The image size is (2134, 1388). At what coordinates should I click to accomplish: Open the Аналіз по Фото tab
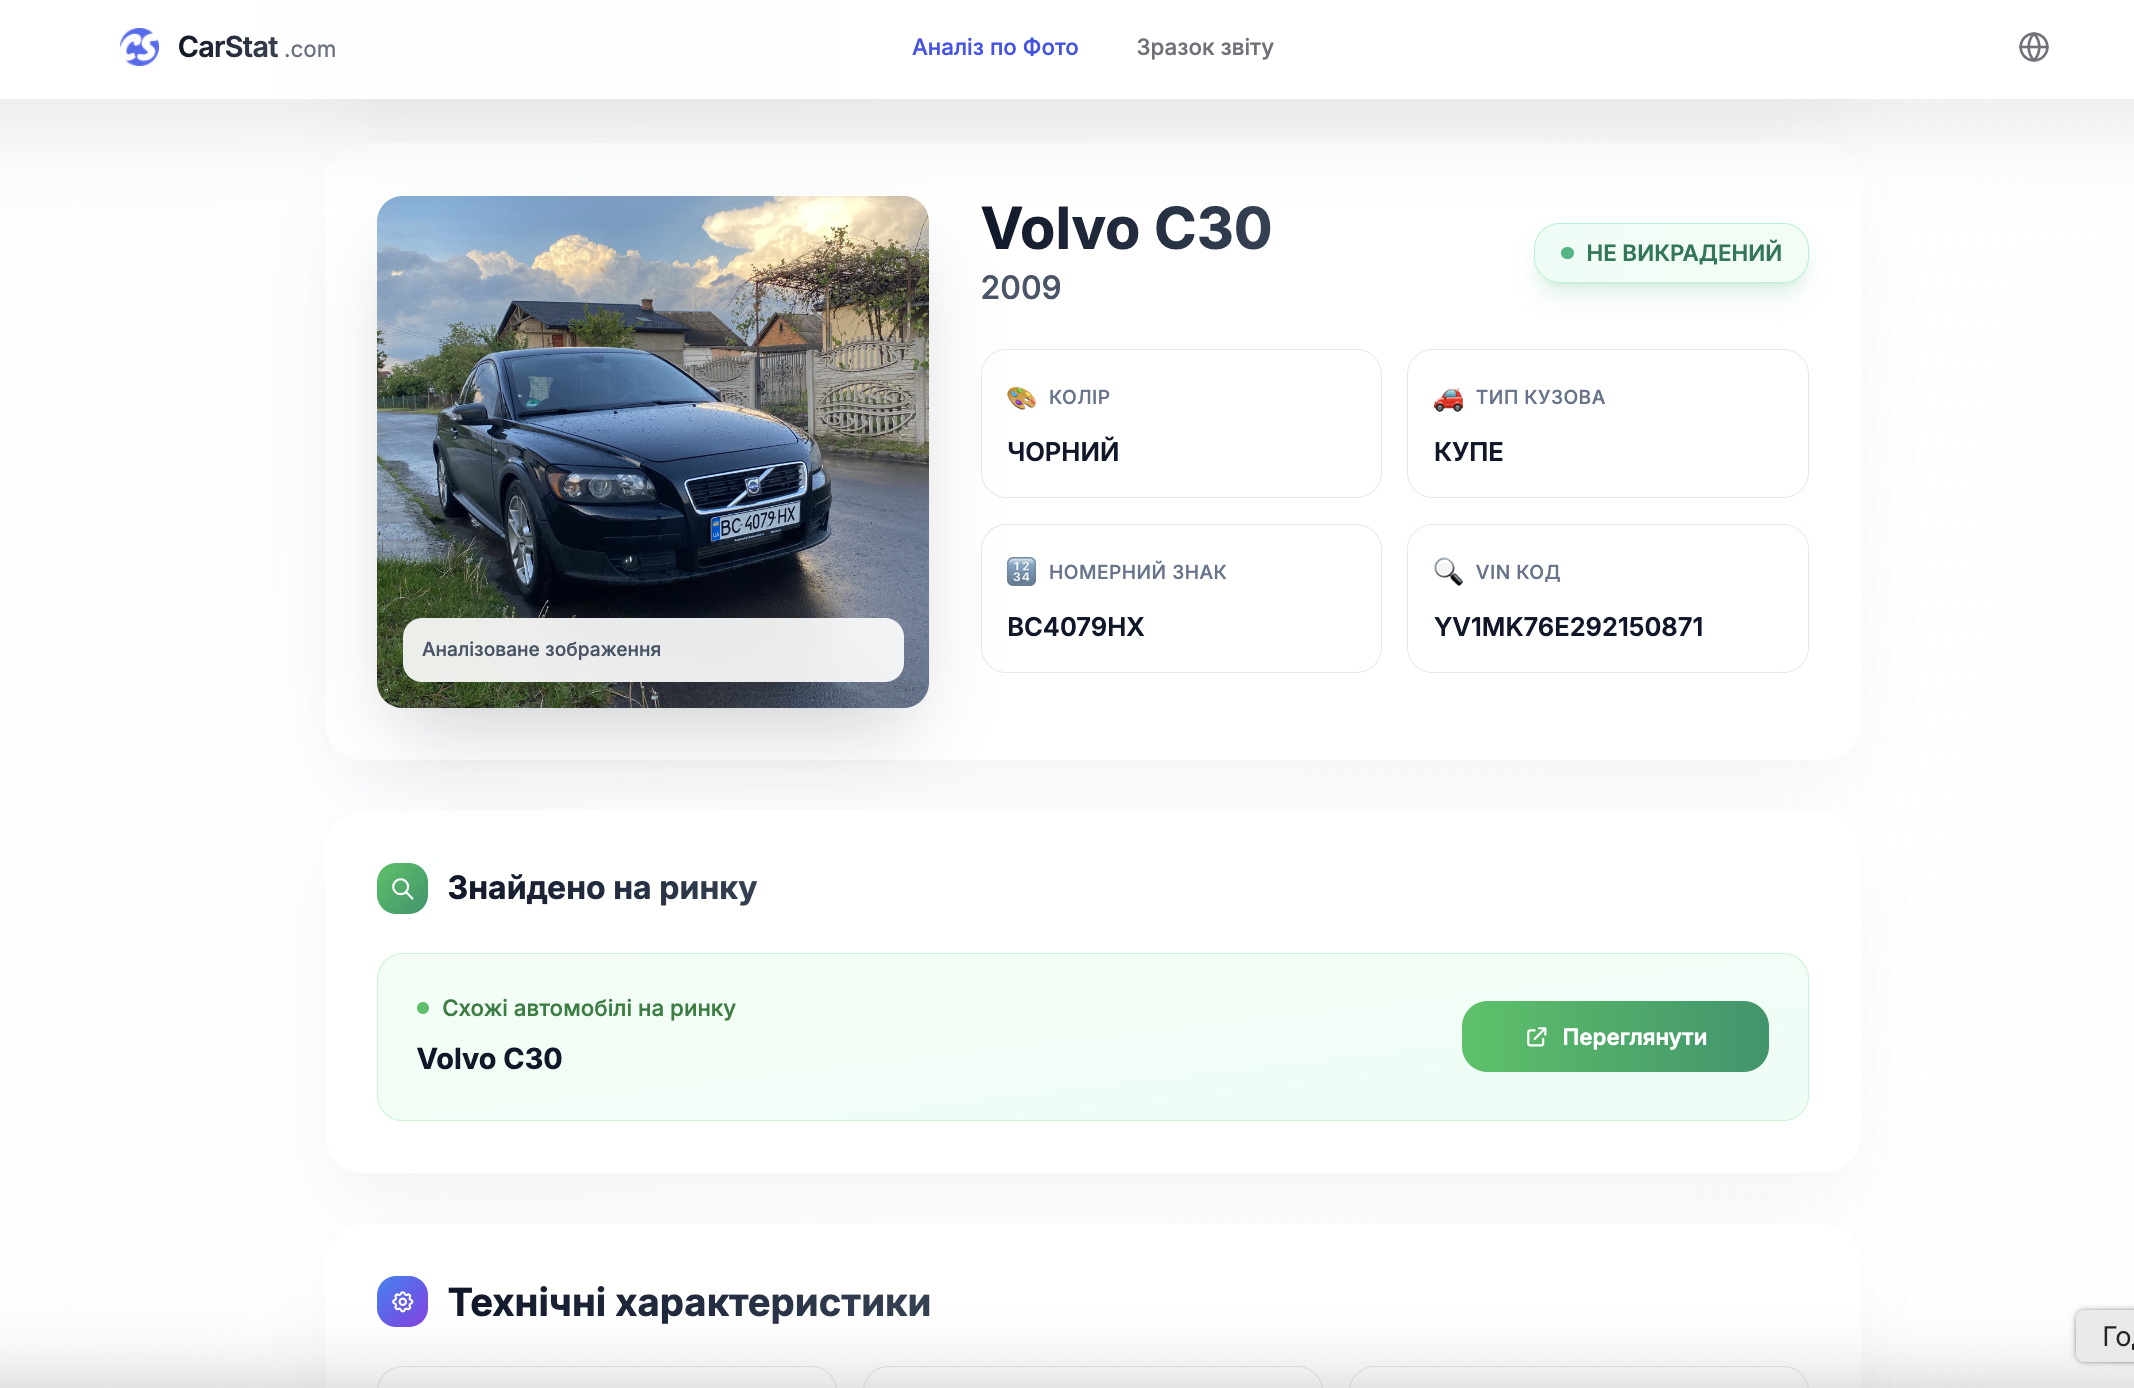pyautogui.click(x=994, y=47)
